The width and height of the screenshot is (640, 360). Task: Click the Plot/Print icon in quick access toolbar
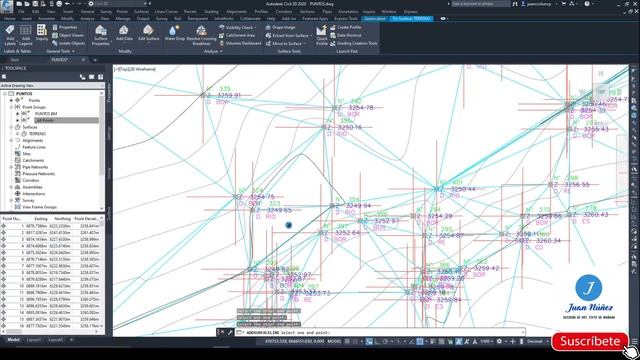point(59,4)
